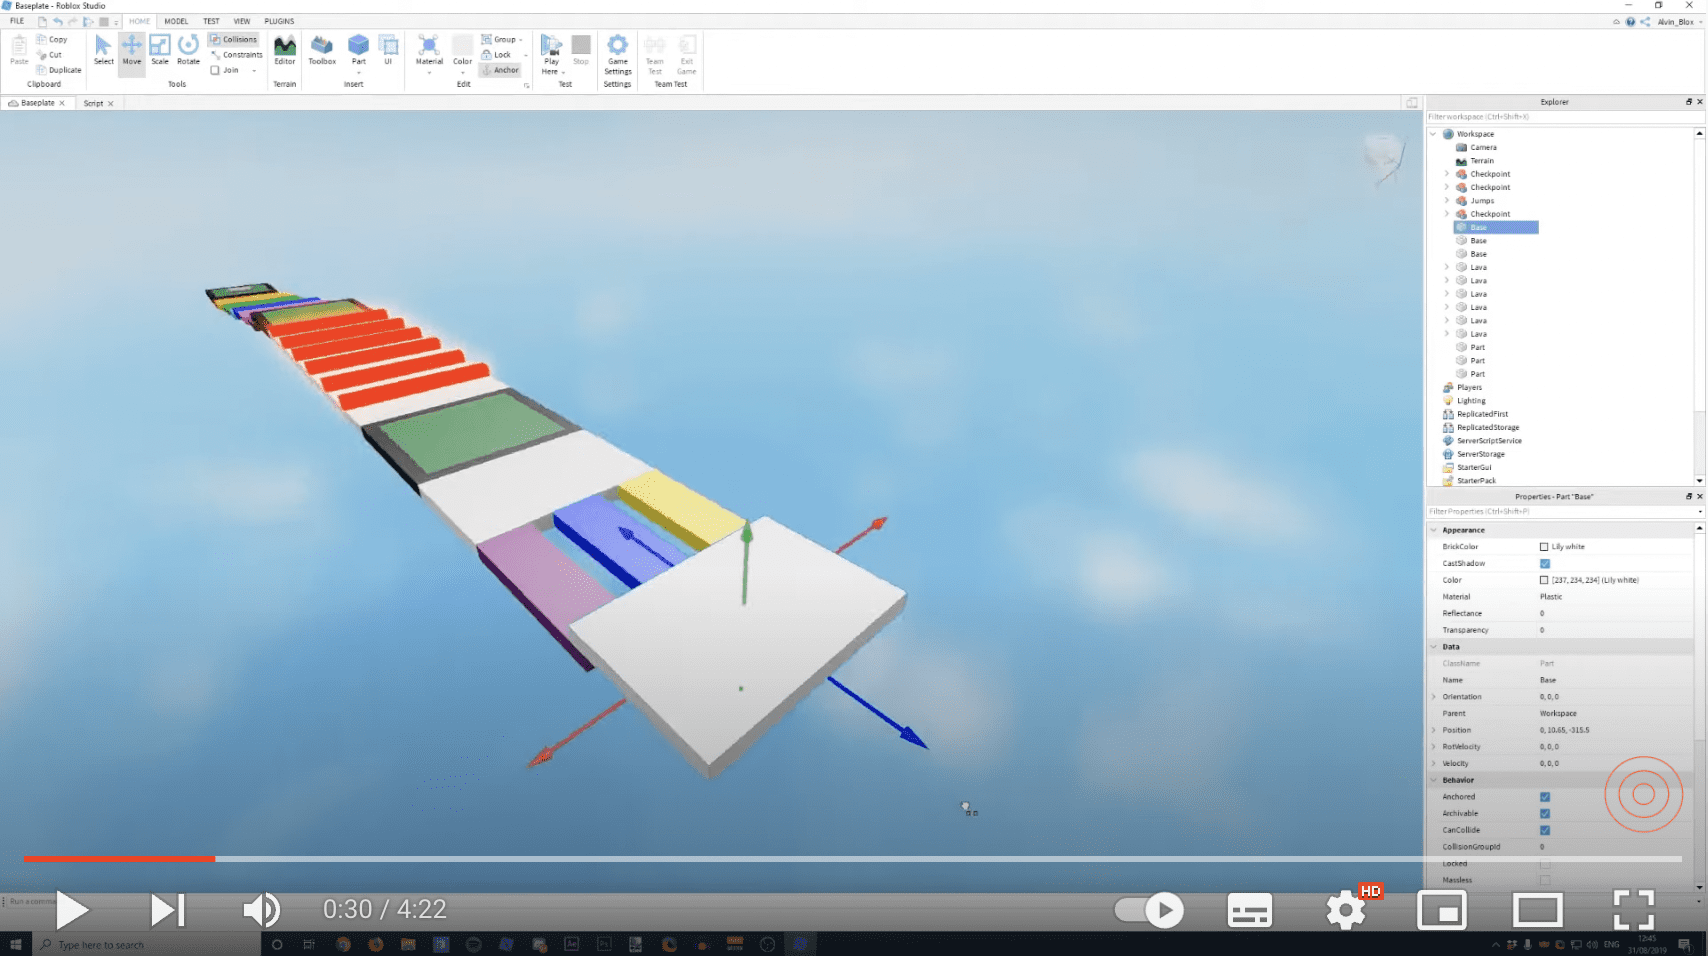Click Duplicate in the Clipboard group

tap(59, 70)
